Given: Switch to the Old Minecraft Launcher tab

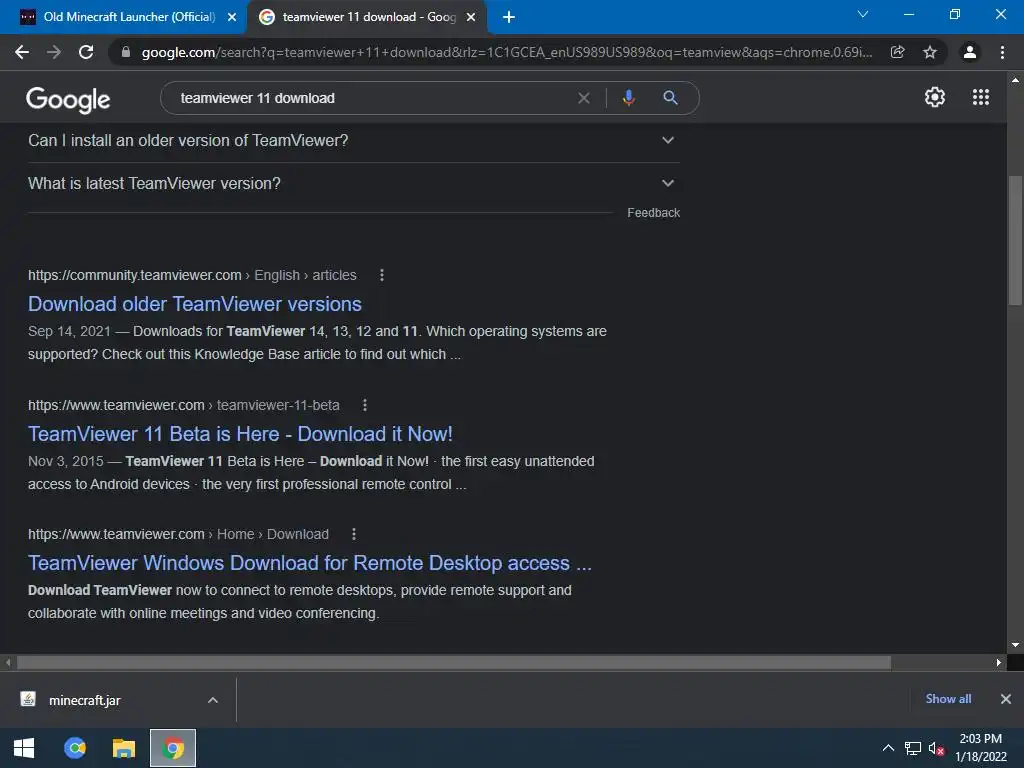Looking at the screenshot, I should 123,17.
